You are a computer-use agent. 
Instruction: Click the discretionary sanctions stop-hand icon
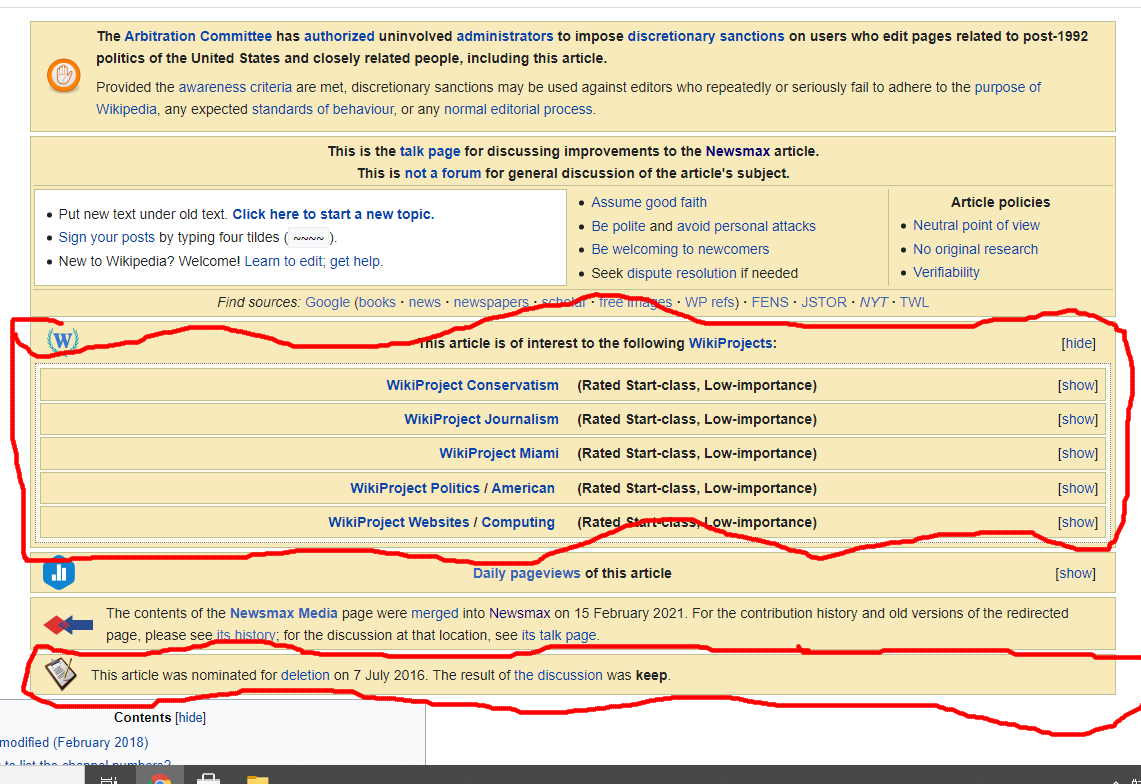[x=64, y=76]
